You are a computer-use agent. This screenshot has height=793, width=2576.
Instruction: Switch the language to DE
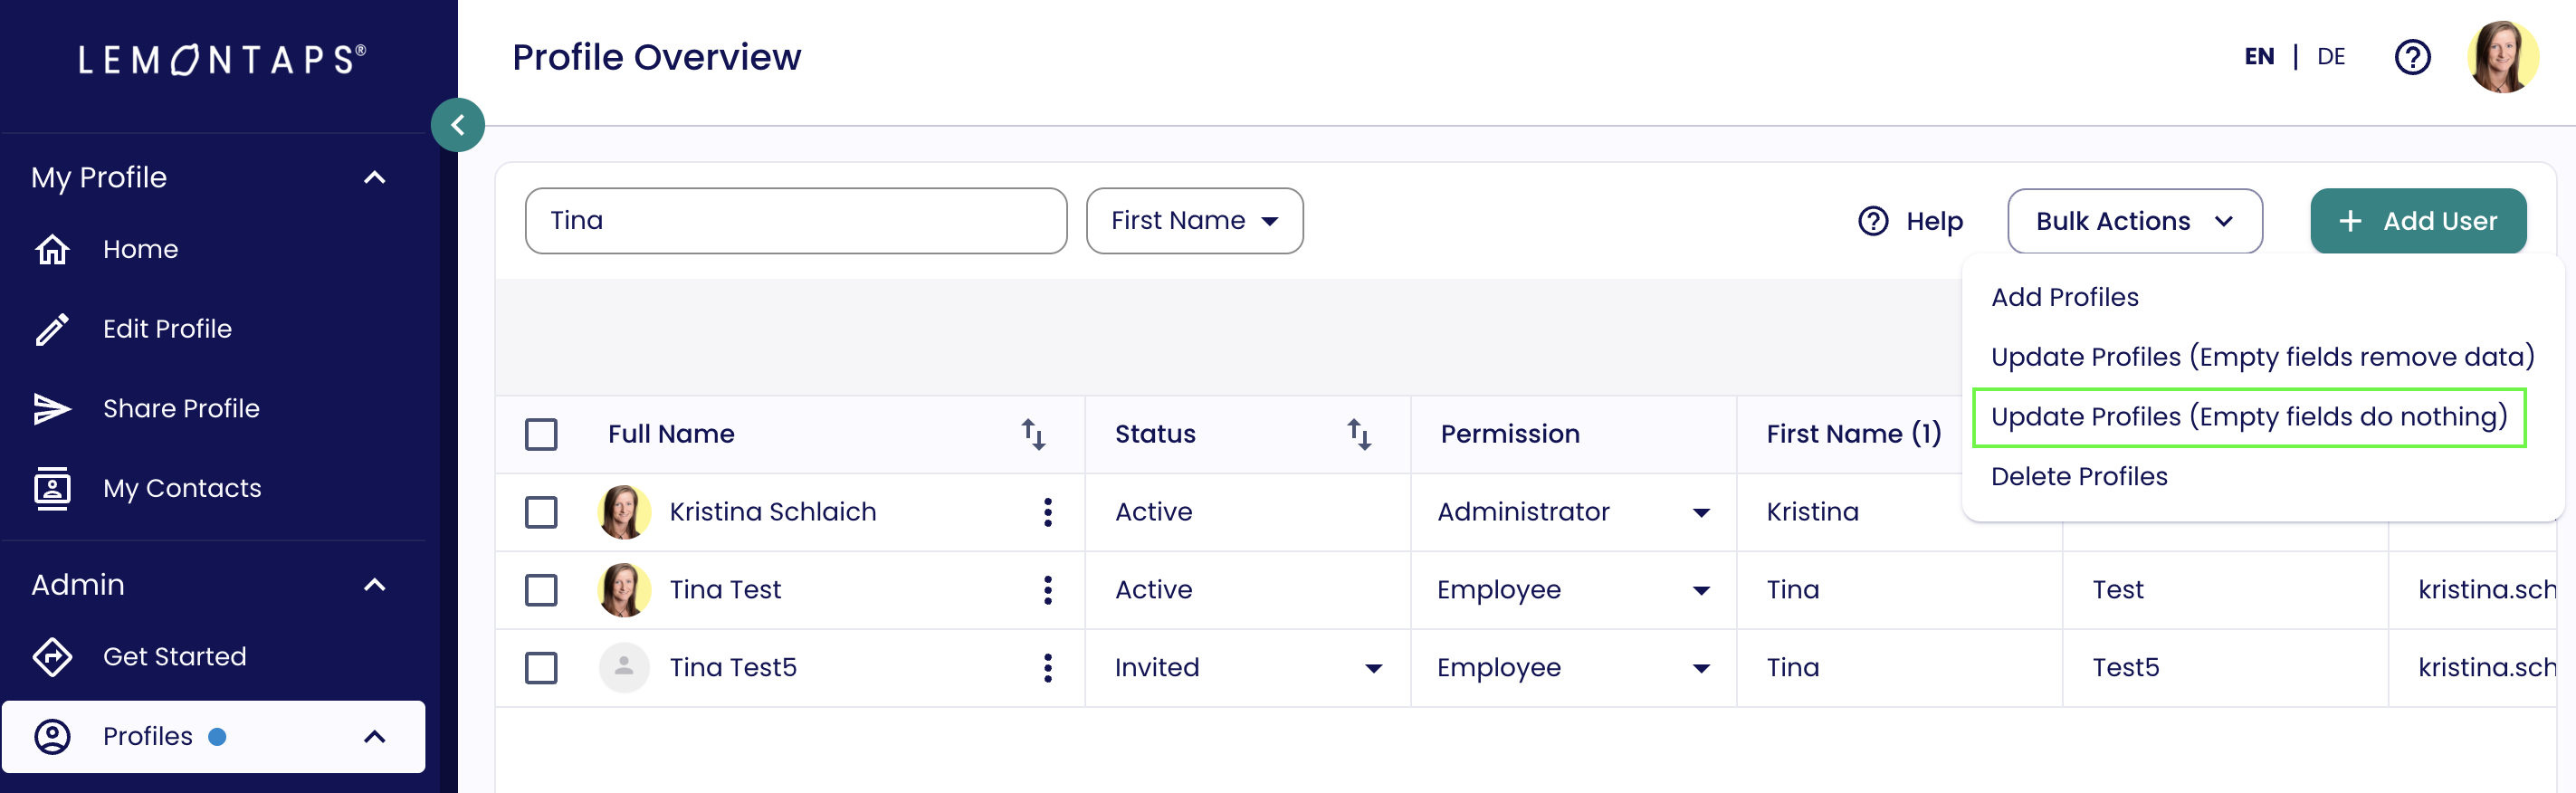click(2330, 57)
